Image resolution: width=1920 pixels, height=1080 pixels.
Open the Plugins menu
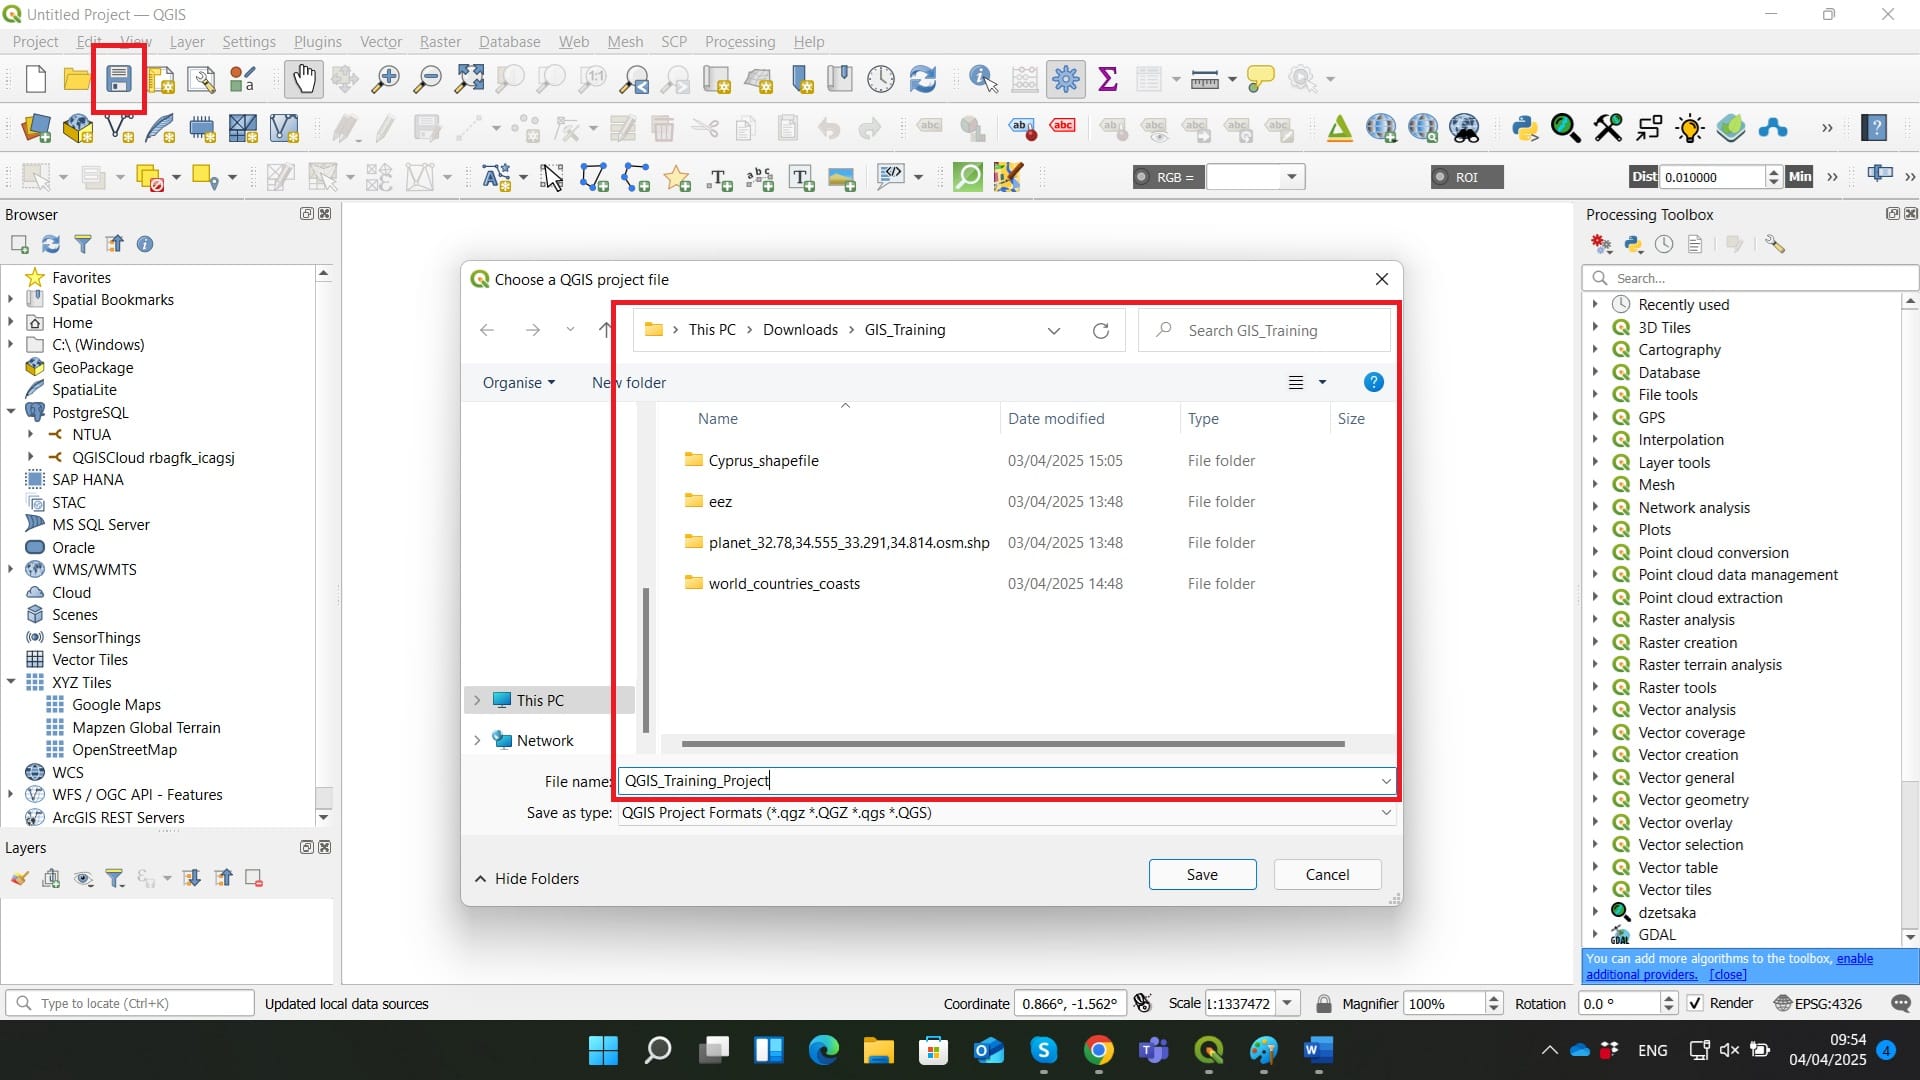tap(317, 41)
